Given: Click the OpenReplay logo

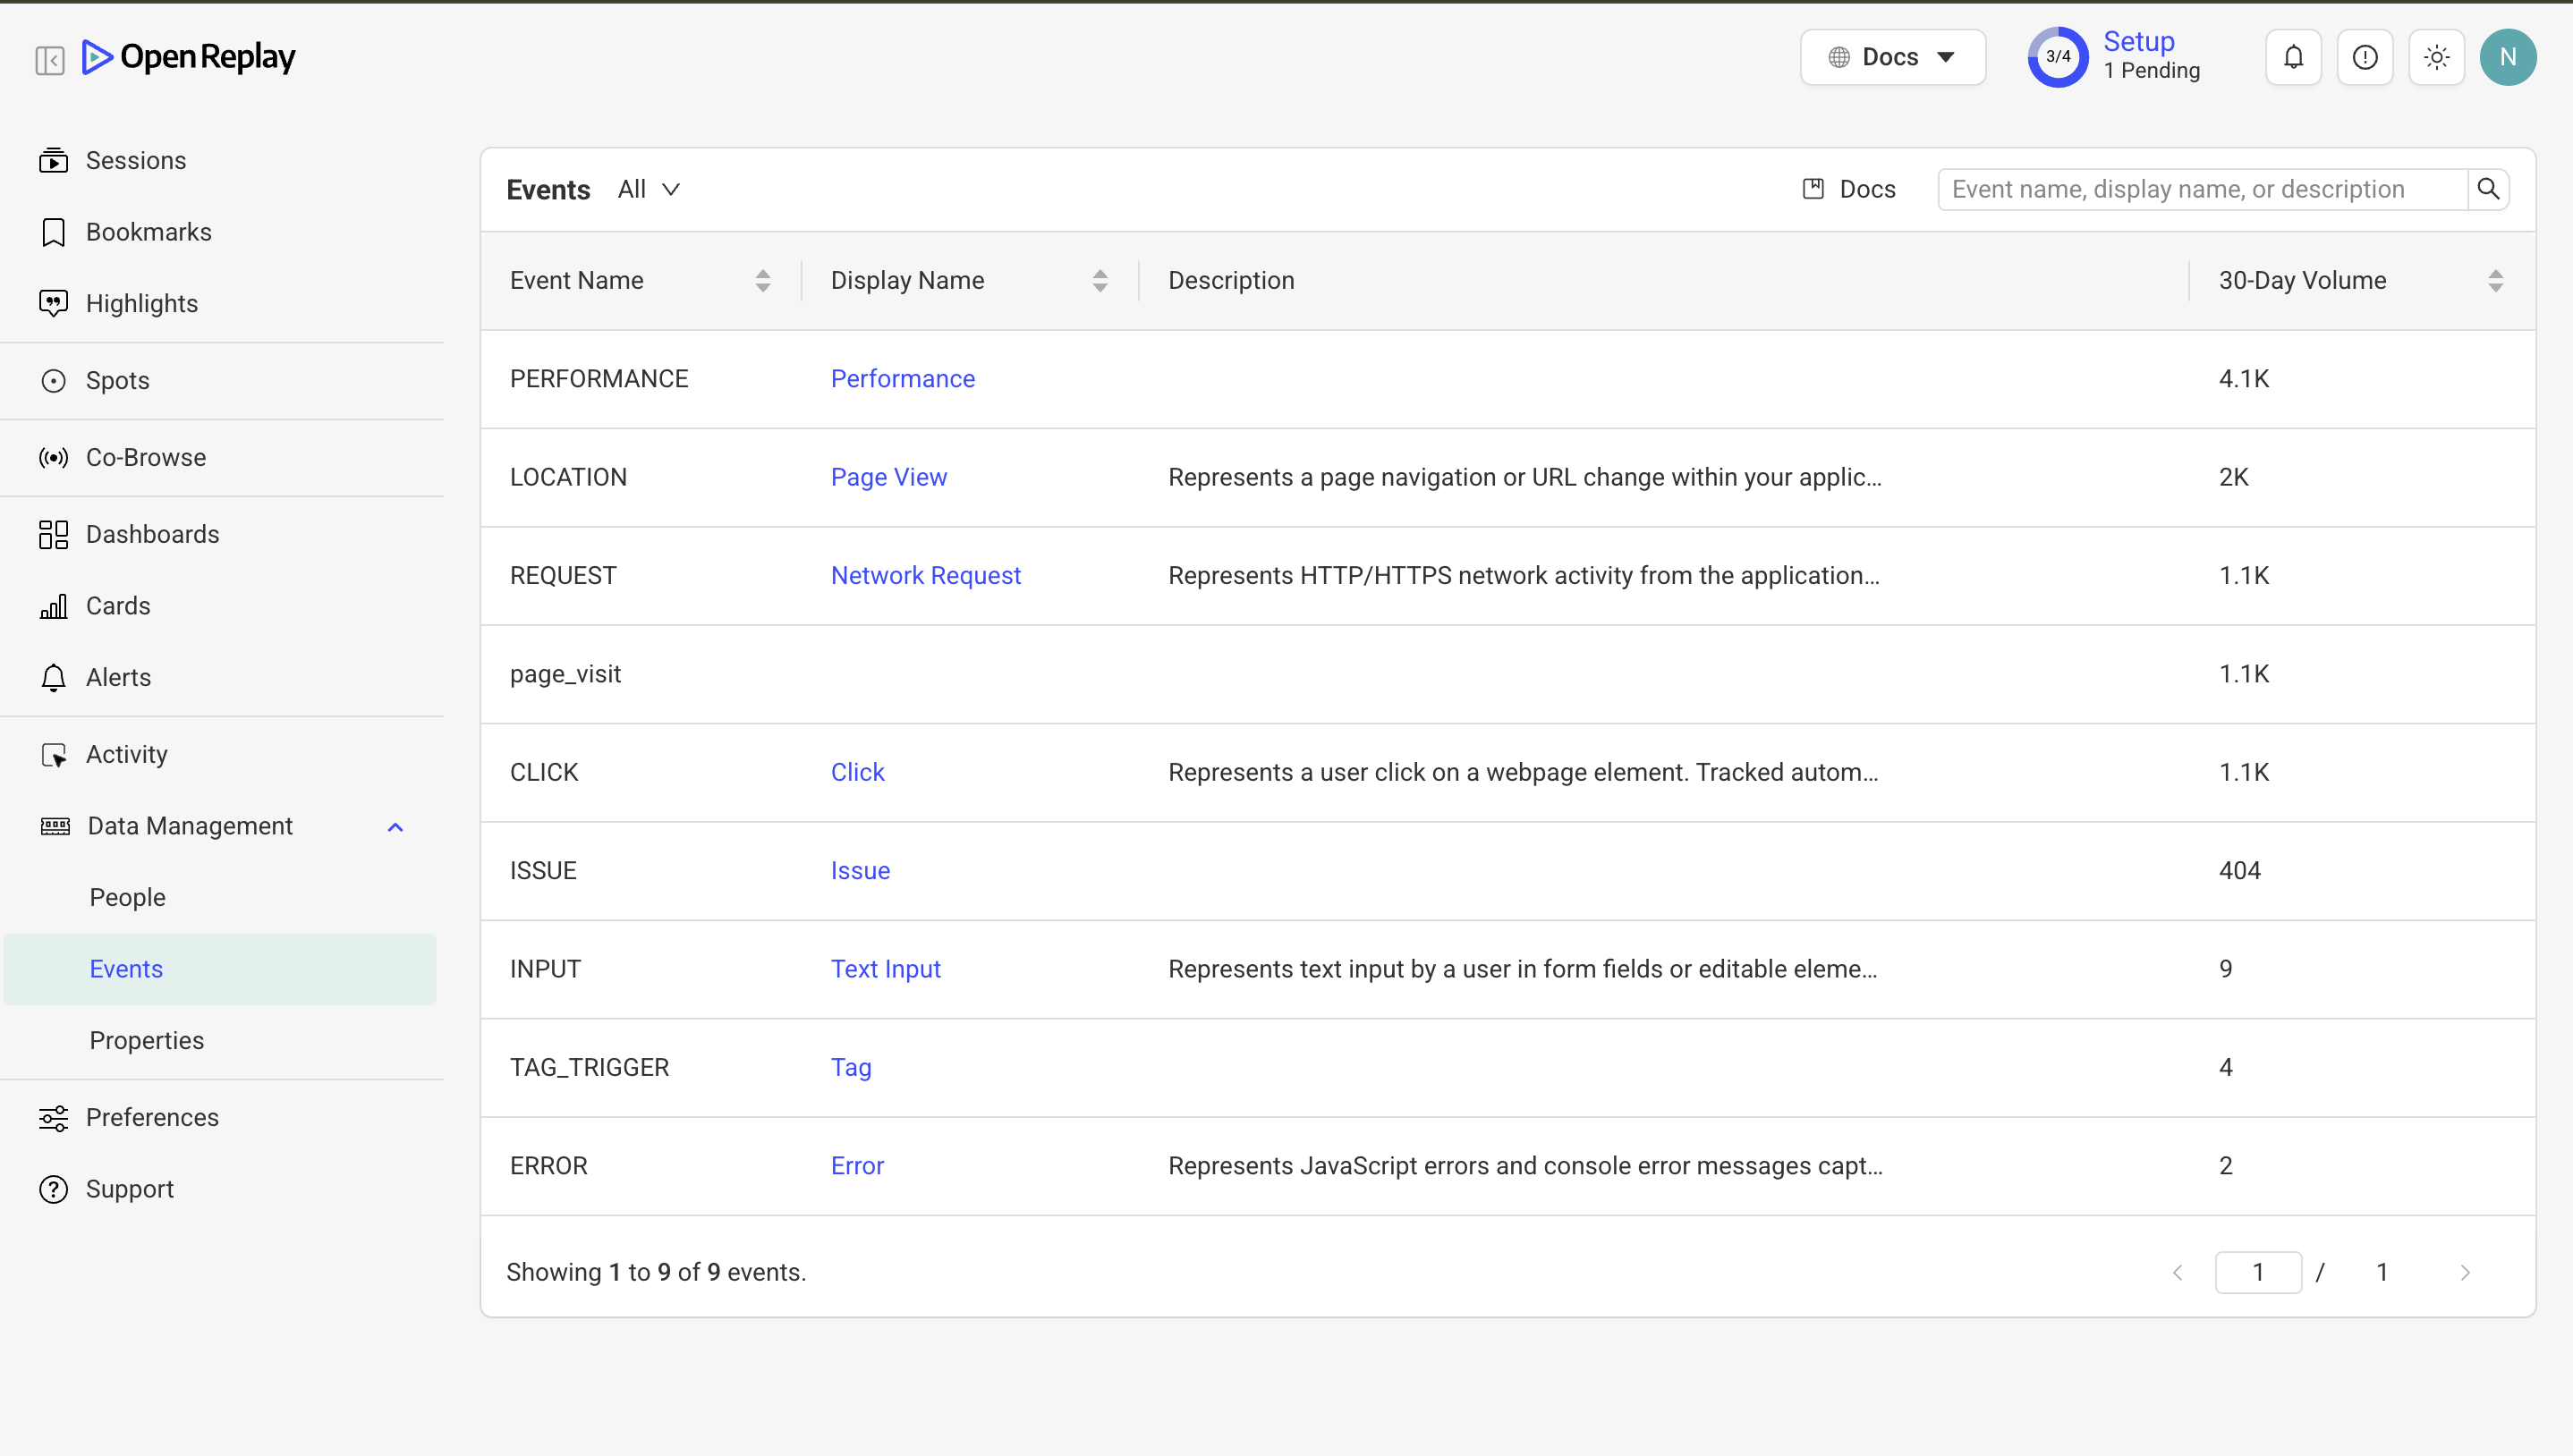Looking at the screenshot, I should click(188, 57).
